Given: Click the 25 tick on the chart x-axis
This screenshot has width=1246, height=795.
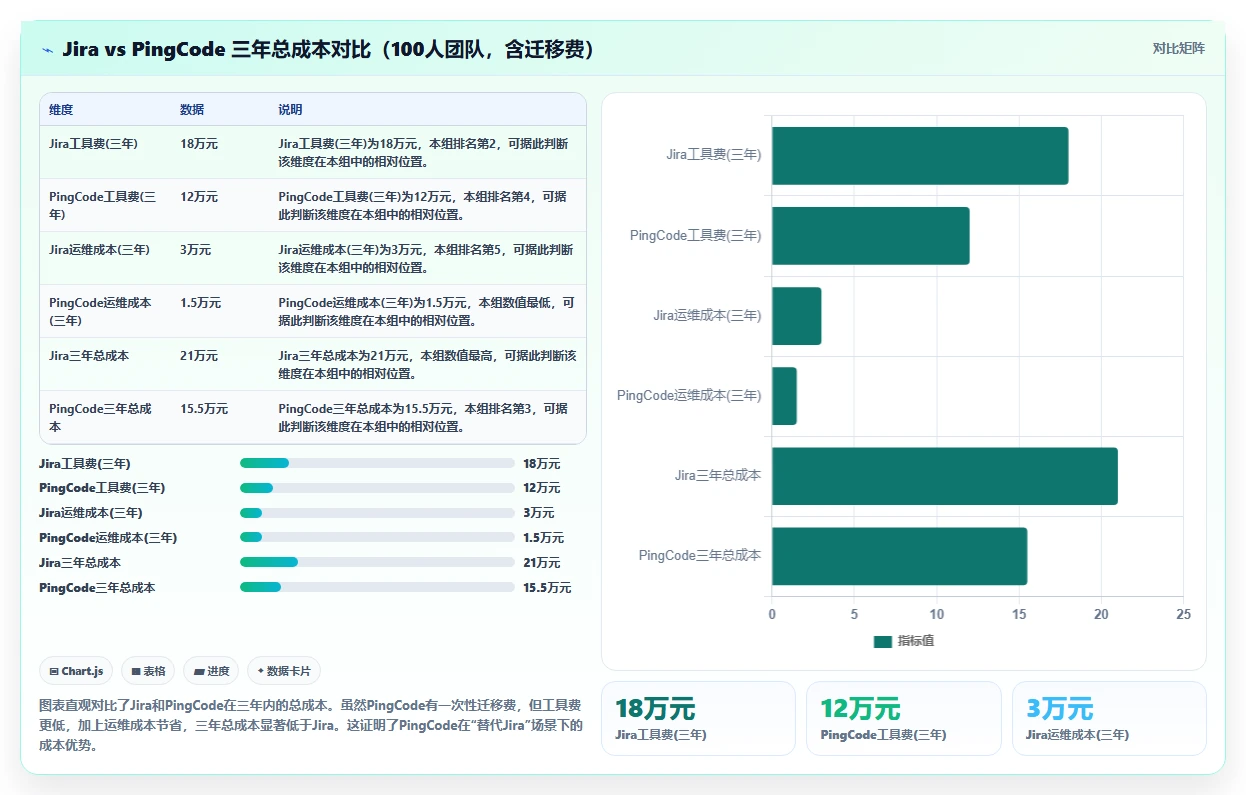Looking at the screenshot, I should point(1184,614).
